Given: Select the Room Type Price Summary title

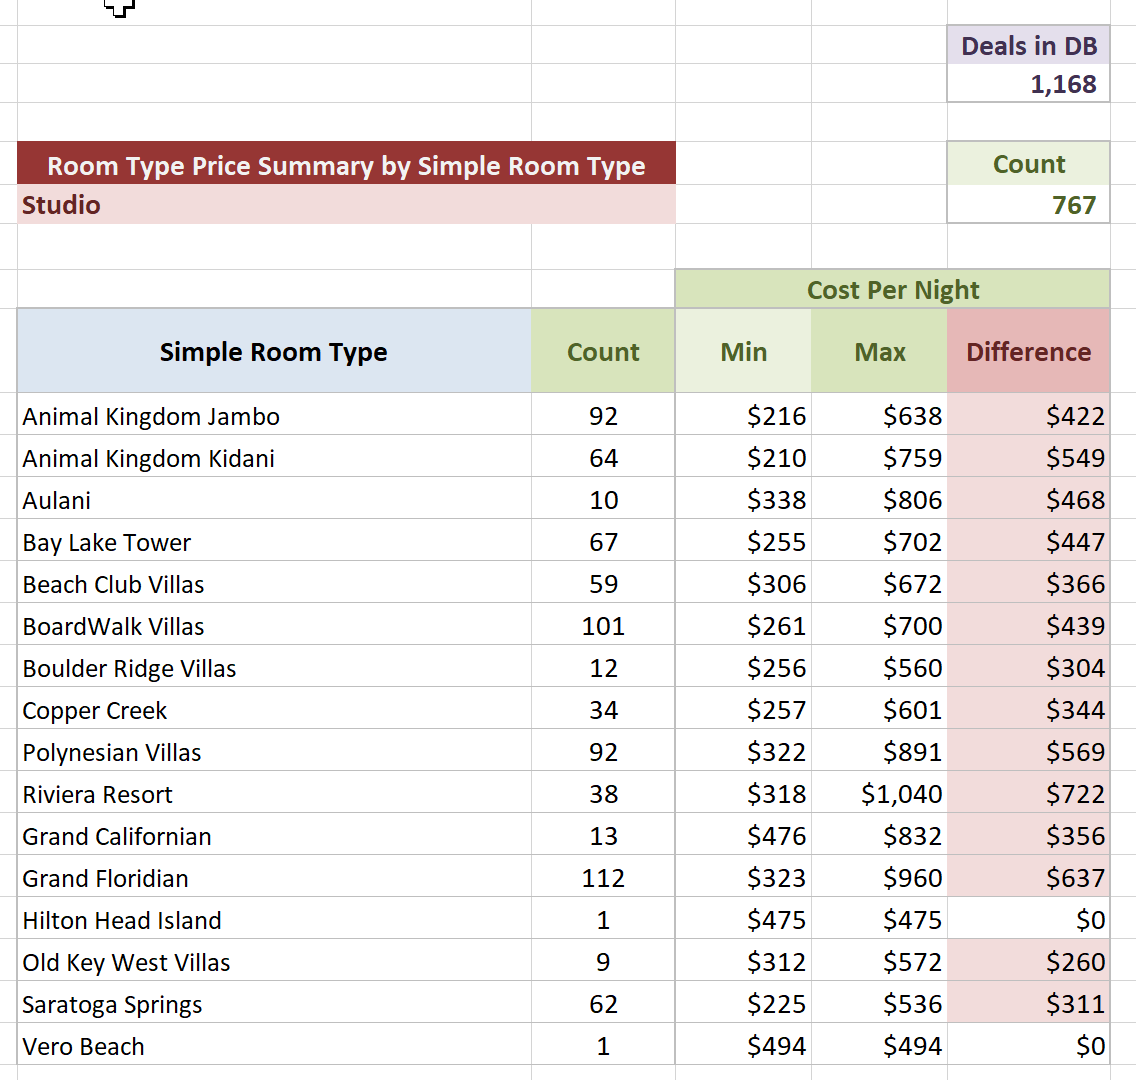Looking at the screenshot, I should [346, 165].
